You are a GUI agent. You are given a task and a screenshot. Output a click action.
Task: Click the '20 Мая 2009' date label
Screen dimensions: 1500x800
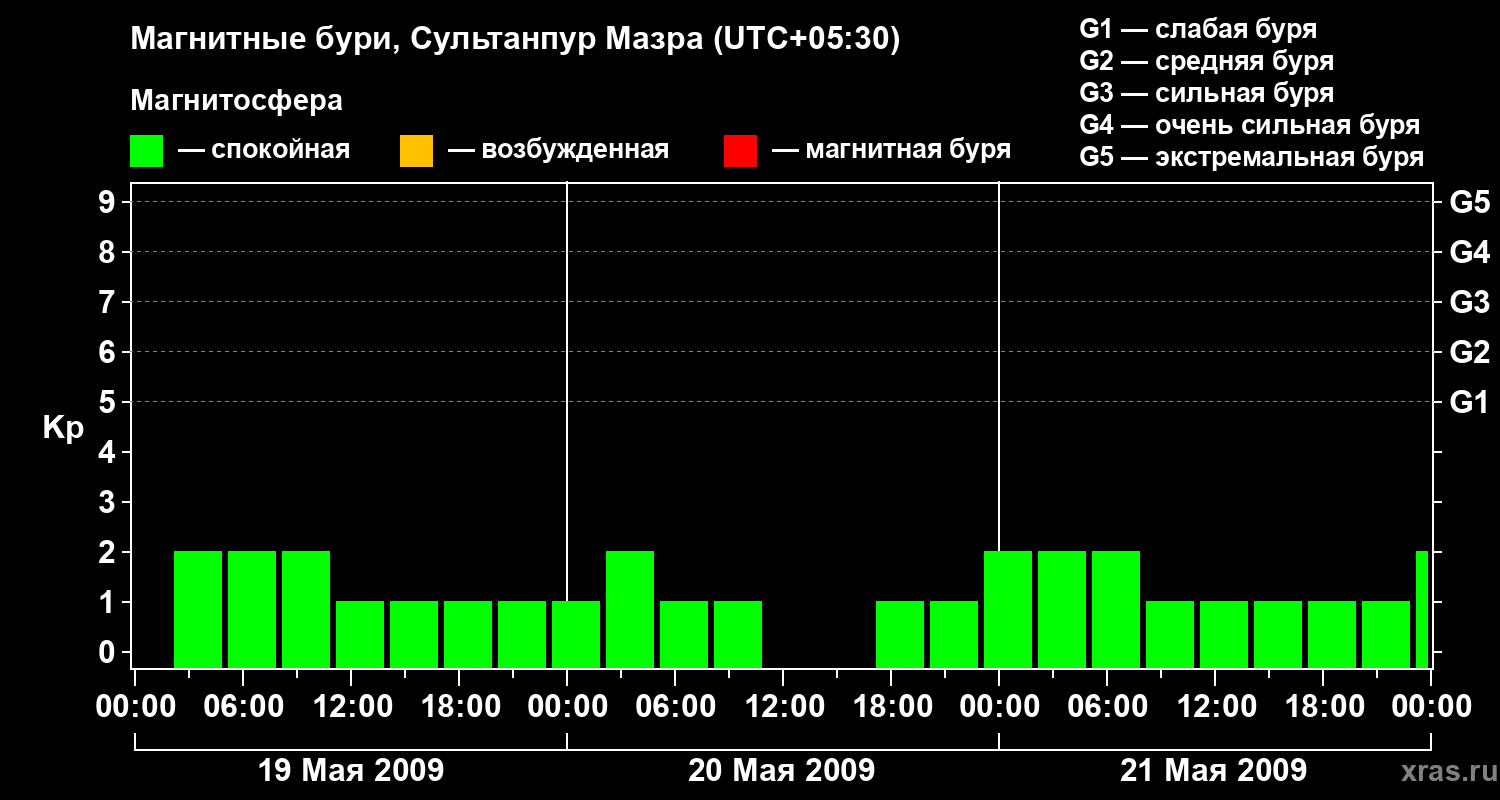[x=782, y=771]
